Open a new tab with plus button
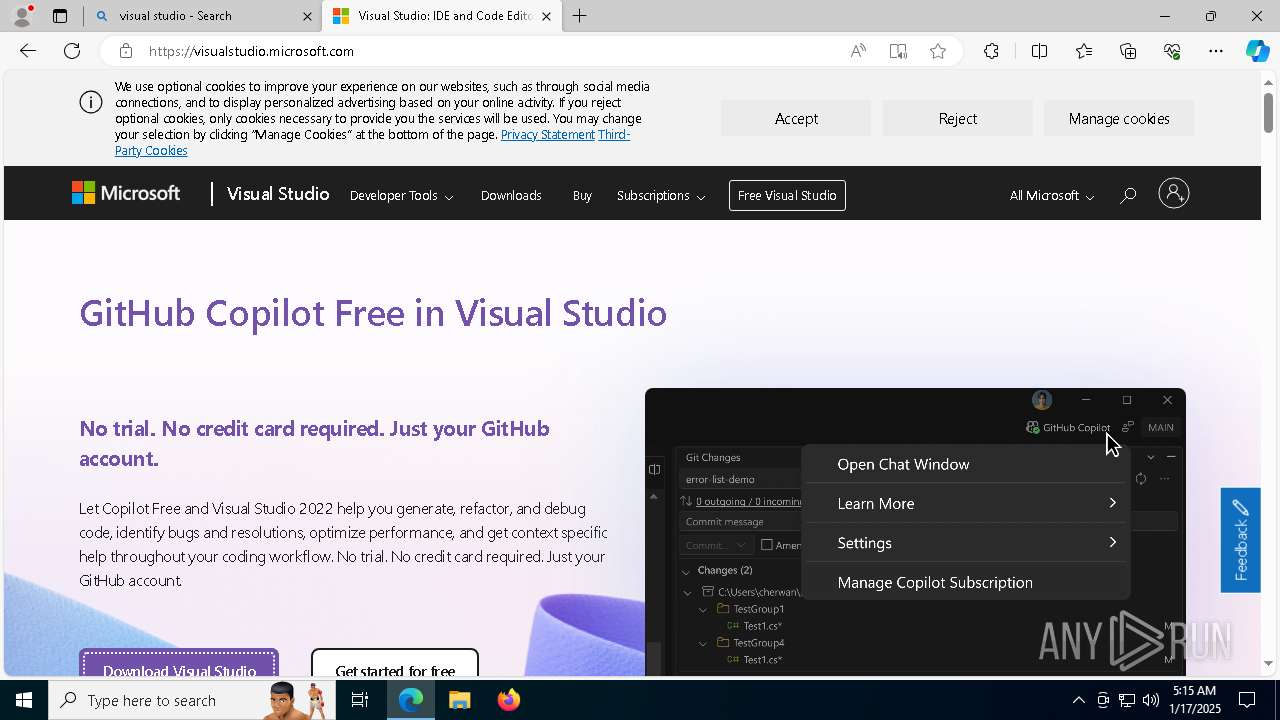Viewport: 1280px width, 720px height. click(579, 16)
